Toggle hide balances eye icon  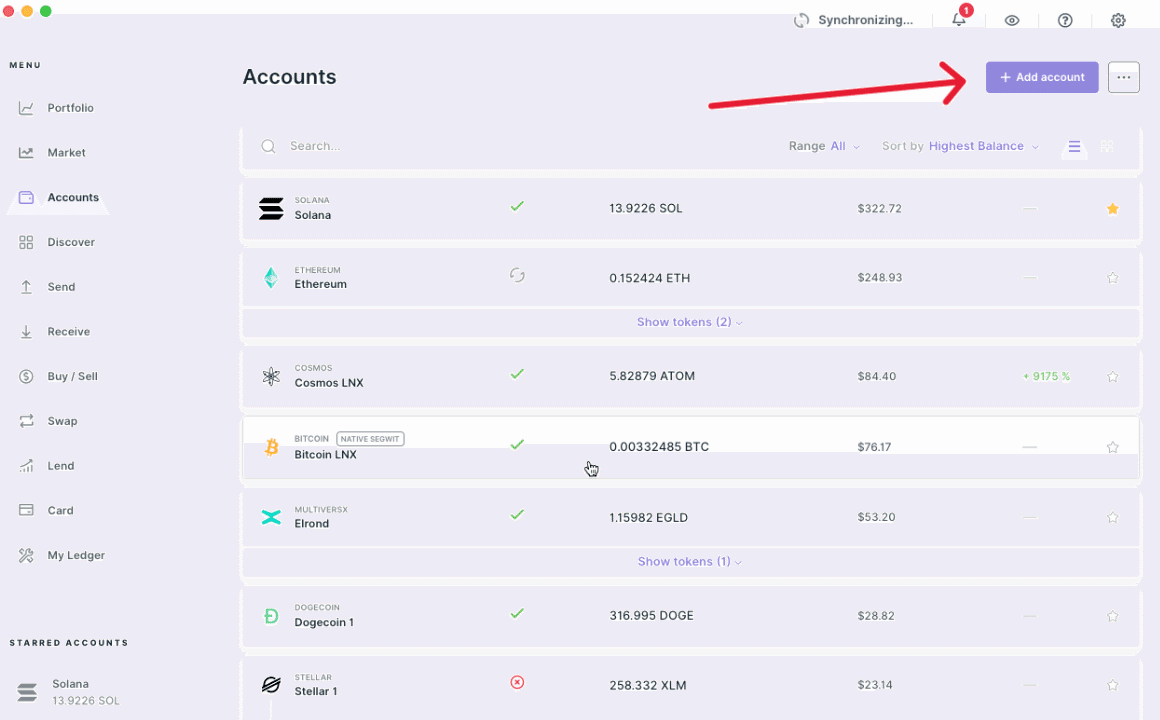tap(1012, 20)
